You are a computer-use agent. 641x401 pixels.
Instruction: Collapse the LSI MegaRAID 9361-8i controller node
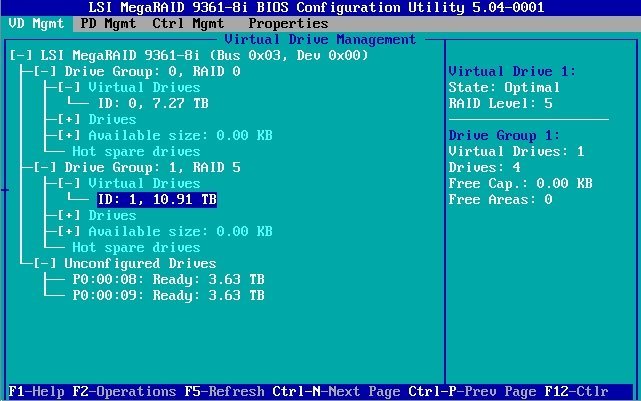click(x=21, y=55)
